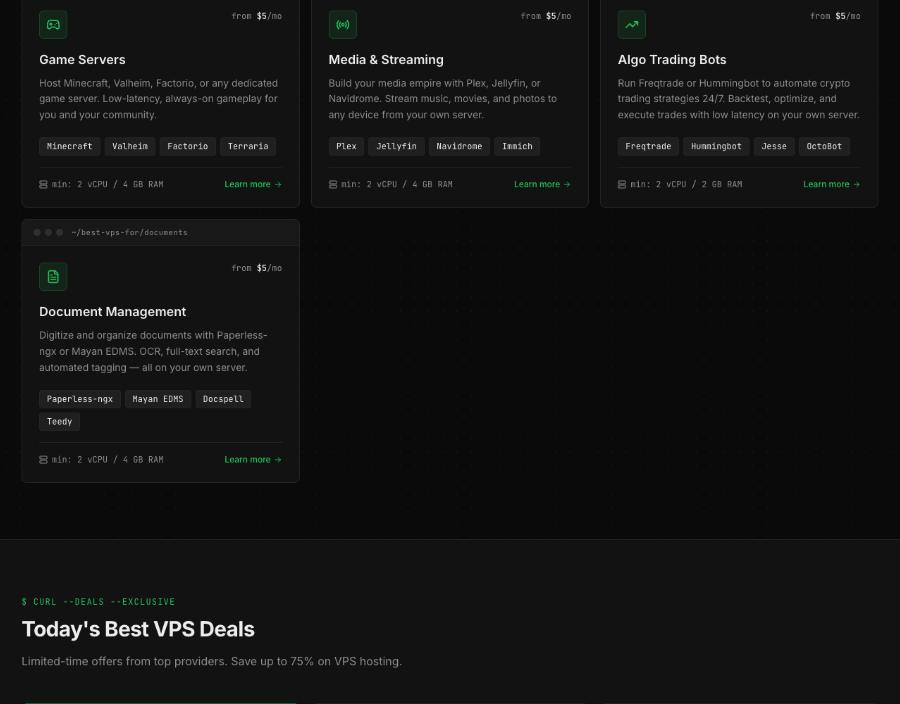This screenshot has height=704, width=900.
Task: Click the Document Management file icon
Action: tap(53, 277)
